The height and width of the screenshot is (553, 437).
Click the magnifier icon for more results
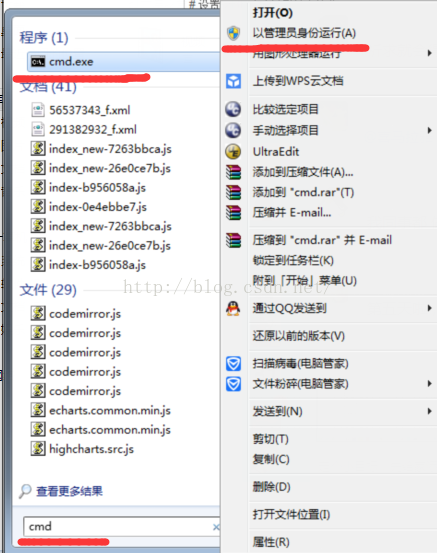25,491
